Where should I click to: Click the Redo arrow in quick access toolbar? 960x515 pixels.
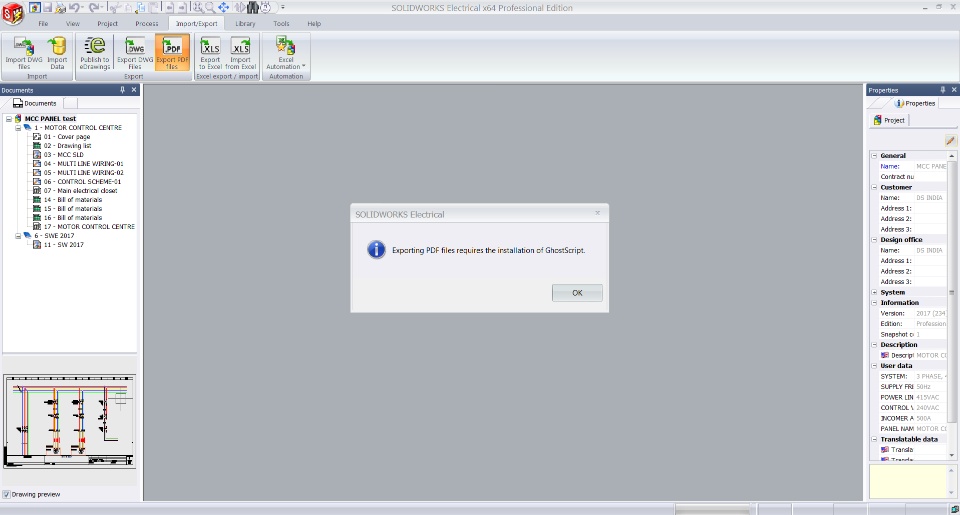pyautogui.click(x=95, y=8)
